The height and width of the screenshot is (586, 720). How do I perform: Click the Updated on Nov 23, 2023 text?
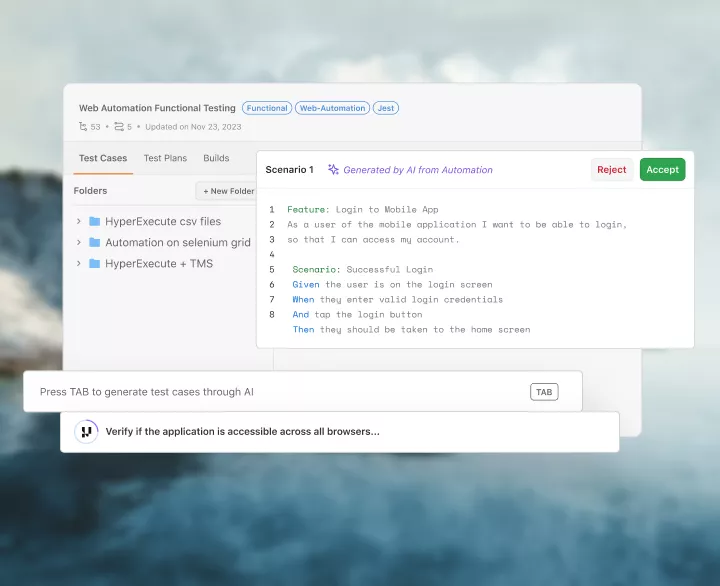(193, 127)
